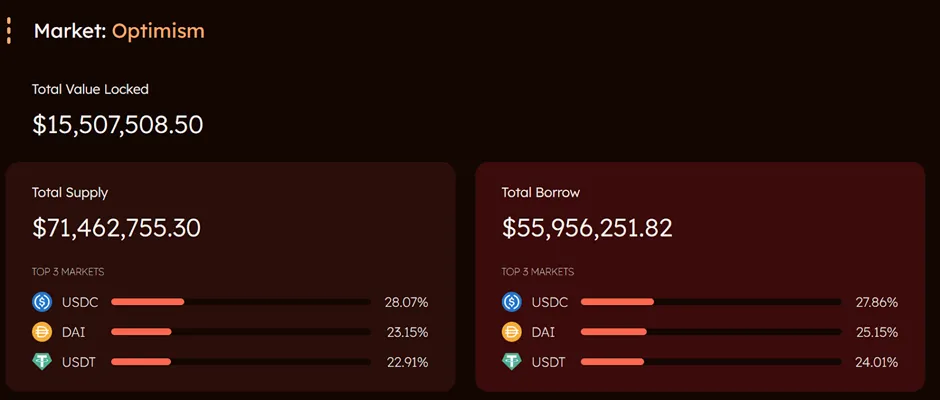Click the USDT supply progress bar
940x400 pixels.
(x=241, y=362)
